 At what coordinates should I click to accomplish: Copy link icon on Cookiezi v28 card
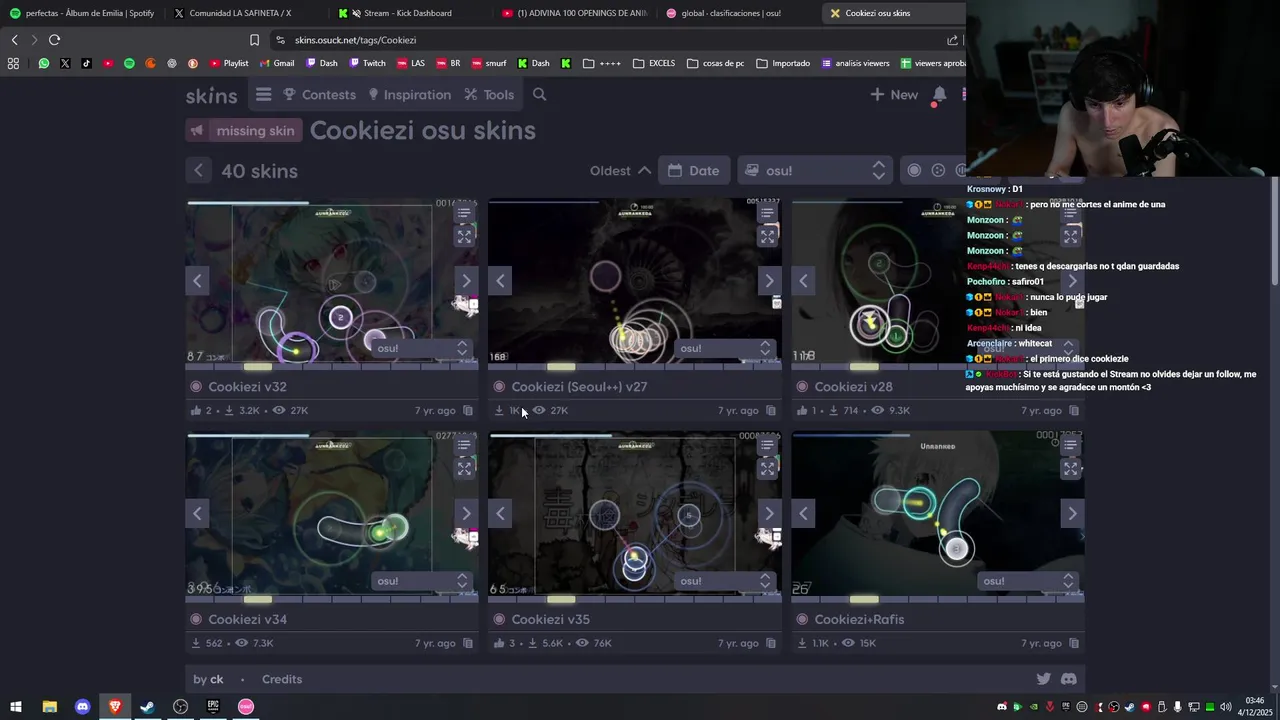pos(1074,410)
